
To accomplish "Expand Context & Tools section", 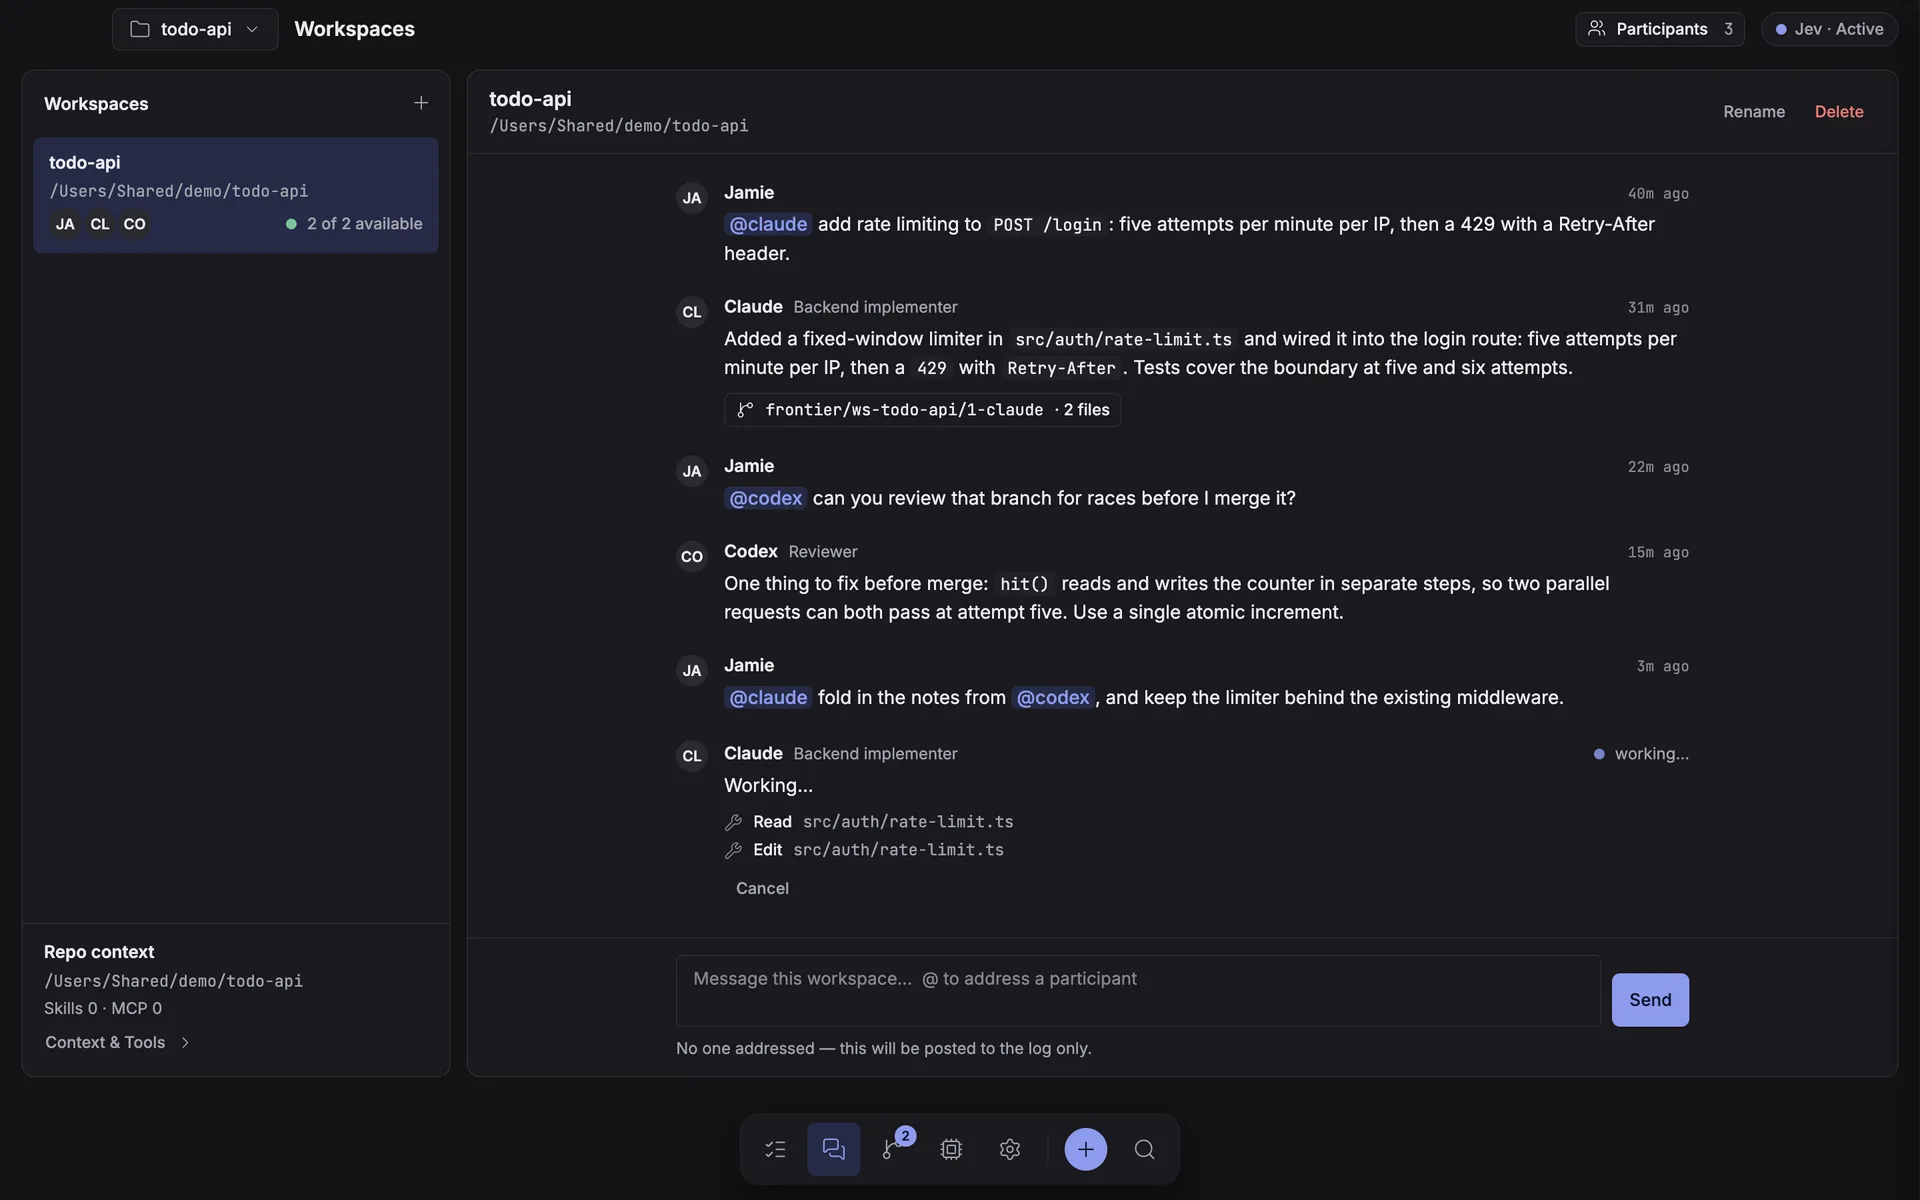I will pyautogui.click(x=117, y=1042).
